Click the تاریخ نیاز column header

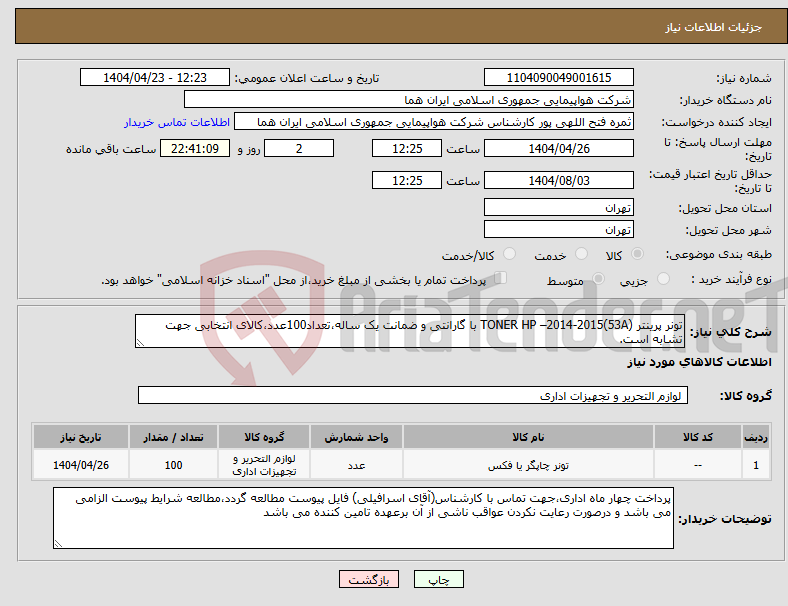[81, 437]
